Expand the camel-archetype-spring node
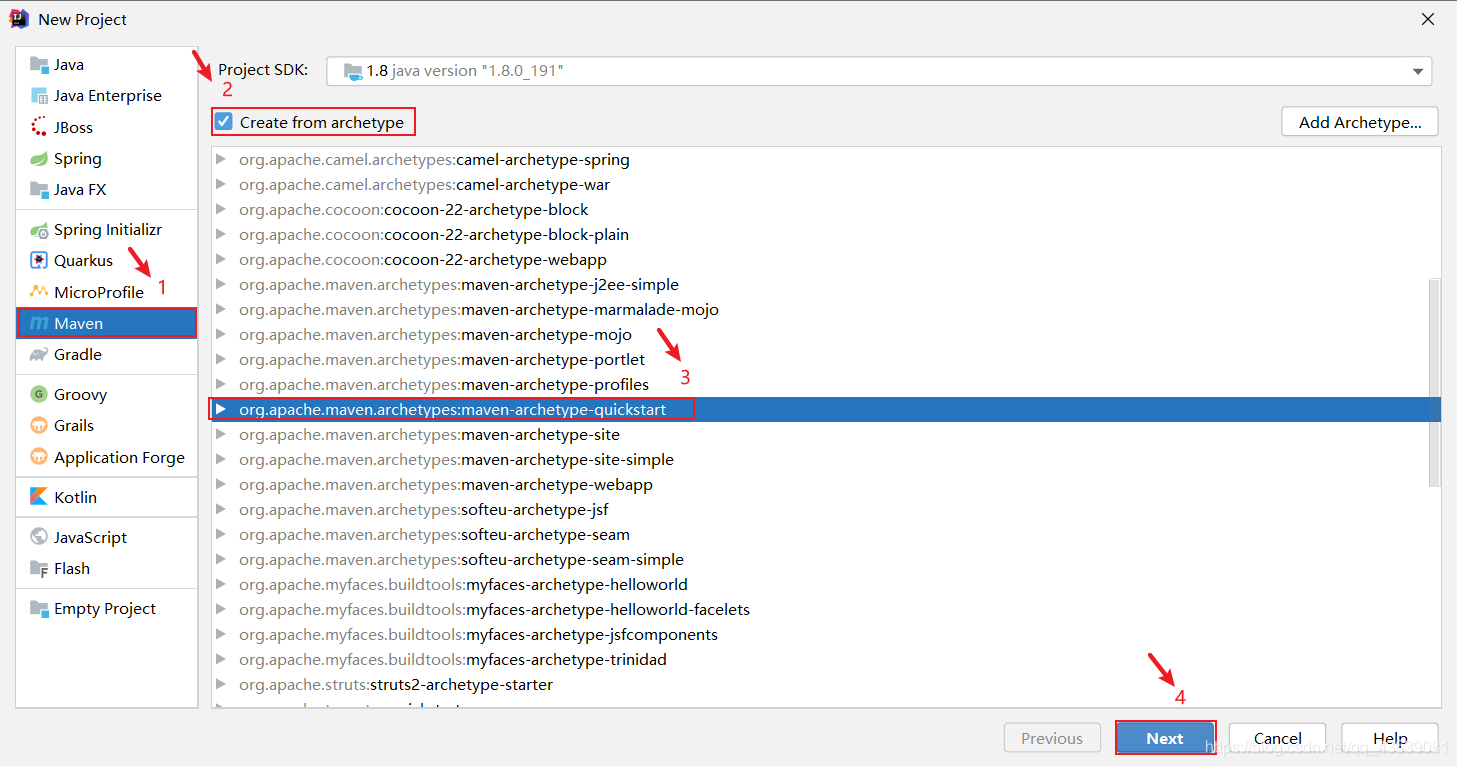This screenshot has height=766, width=1457. point(221,160)
